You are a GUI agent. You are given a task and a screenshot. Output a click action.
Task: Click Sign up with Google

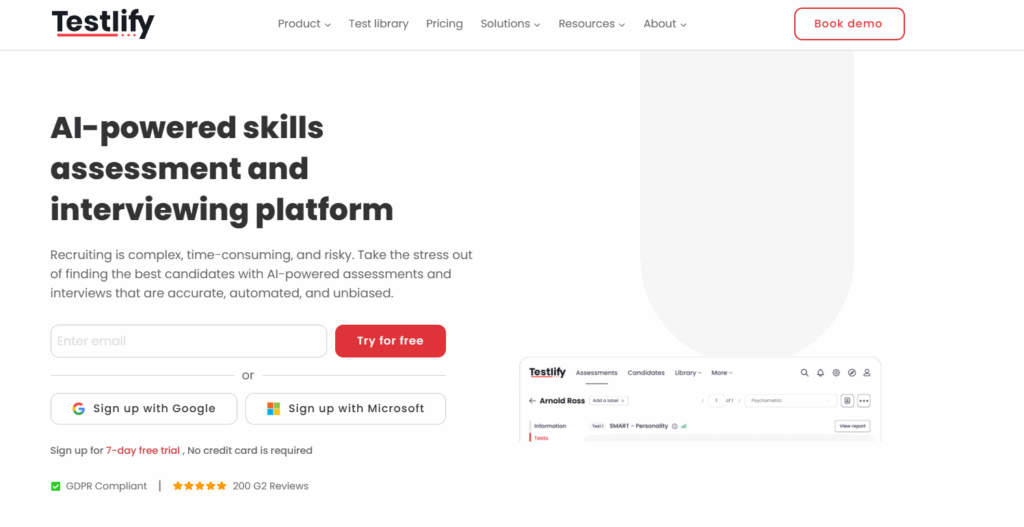pyautogui.click(x=144, y=409)
